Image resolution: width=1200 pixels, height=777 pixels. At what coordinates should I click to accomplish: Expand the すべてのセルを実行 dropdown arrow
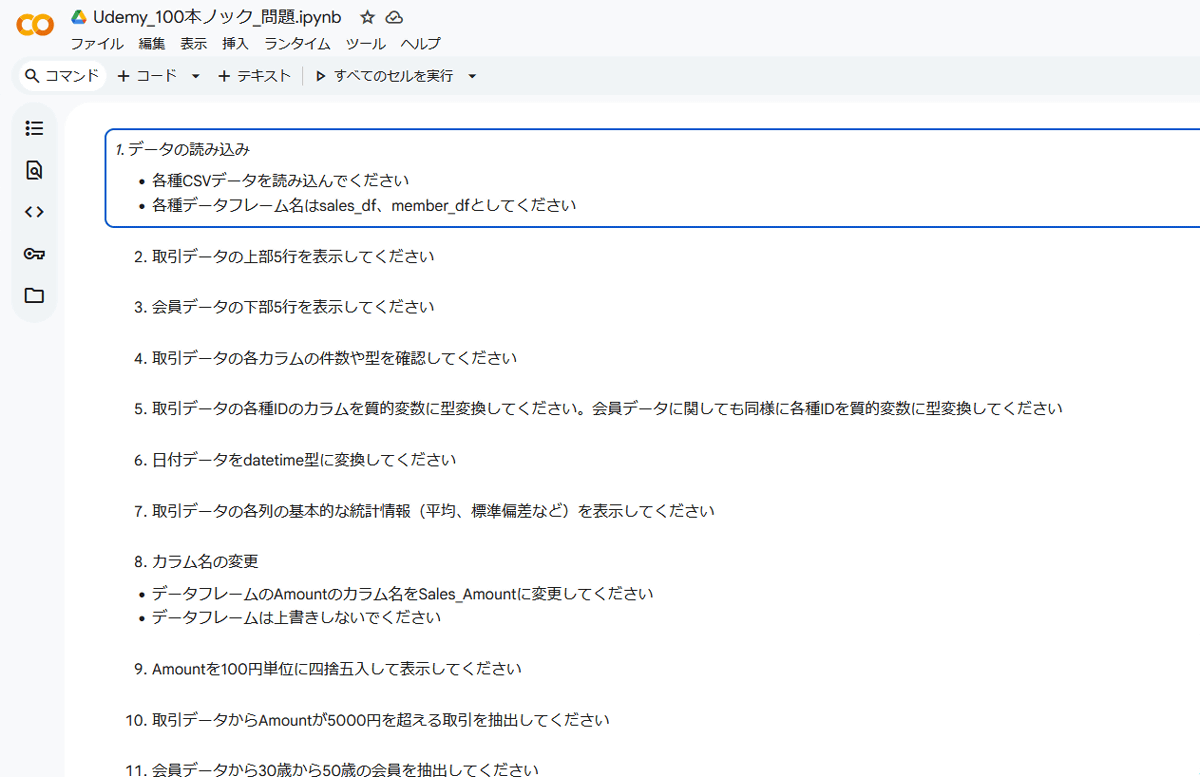pyautogui.click(x=473, y=76)
